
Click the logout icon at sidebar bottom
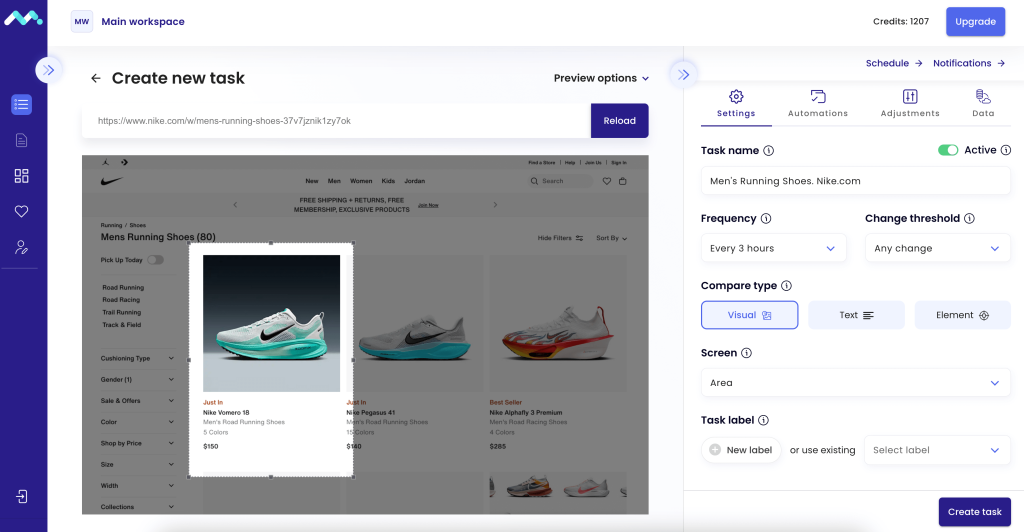(22, 497)
